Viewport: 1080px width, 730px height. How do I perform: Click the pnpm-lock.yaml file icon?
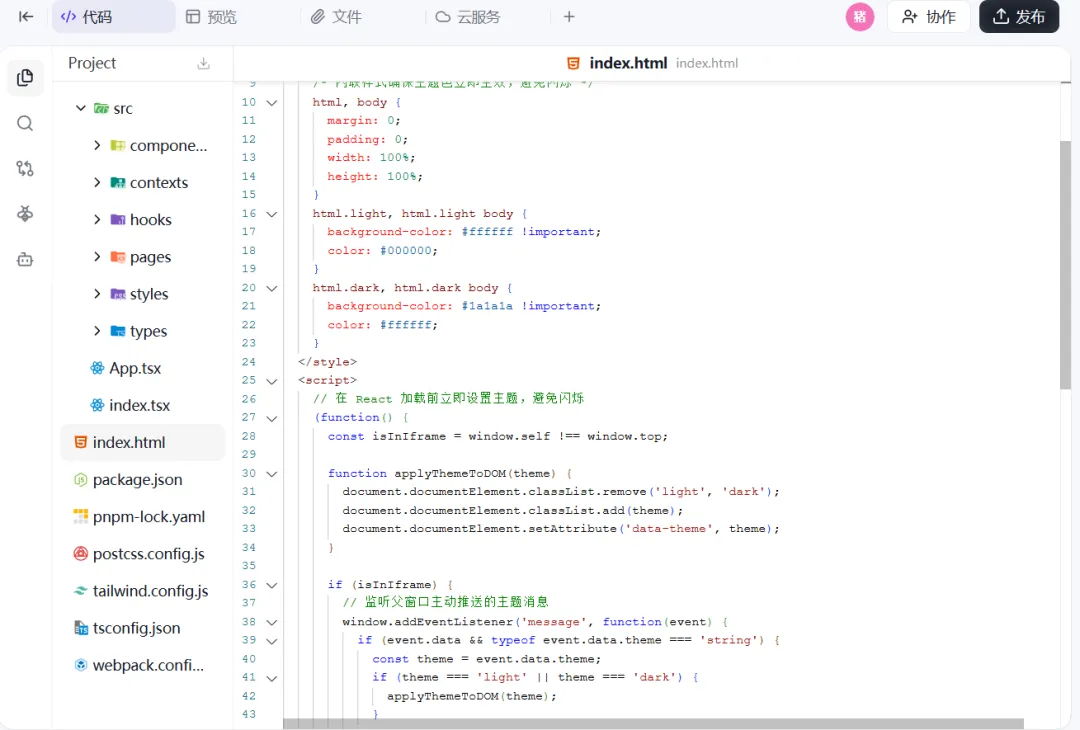81,517
